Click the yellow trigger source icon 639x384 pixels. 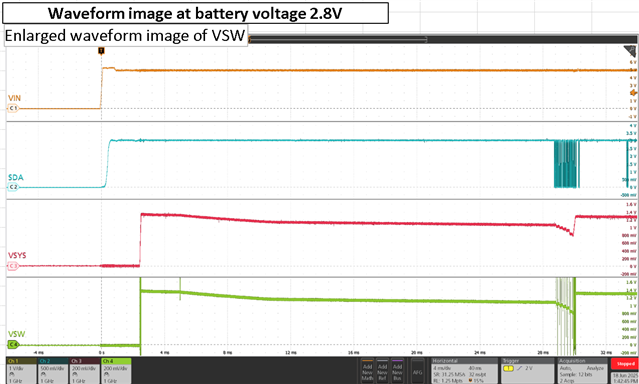tap(509, 368)
